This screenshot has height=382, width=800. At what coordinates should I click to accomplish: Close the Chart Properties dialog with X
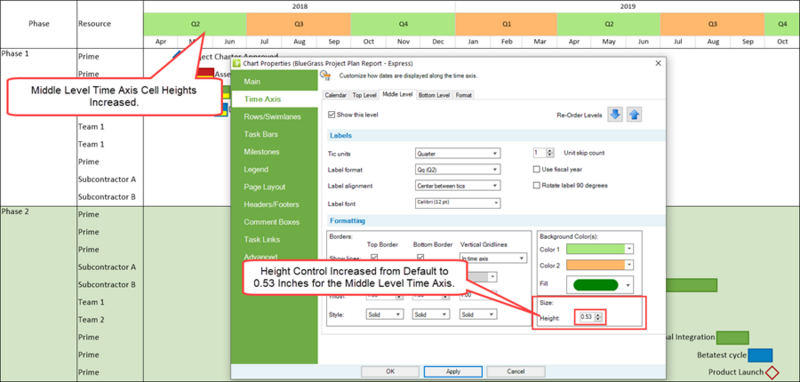pos(658,63)
